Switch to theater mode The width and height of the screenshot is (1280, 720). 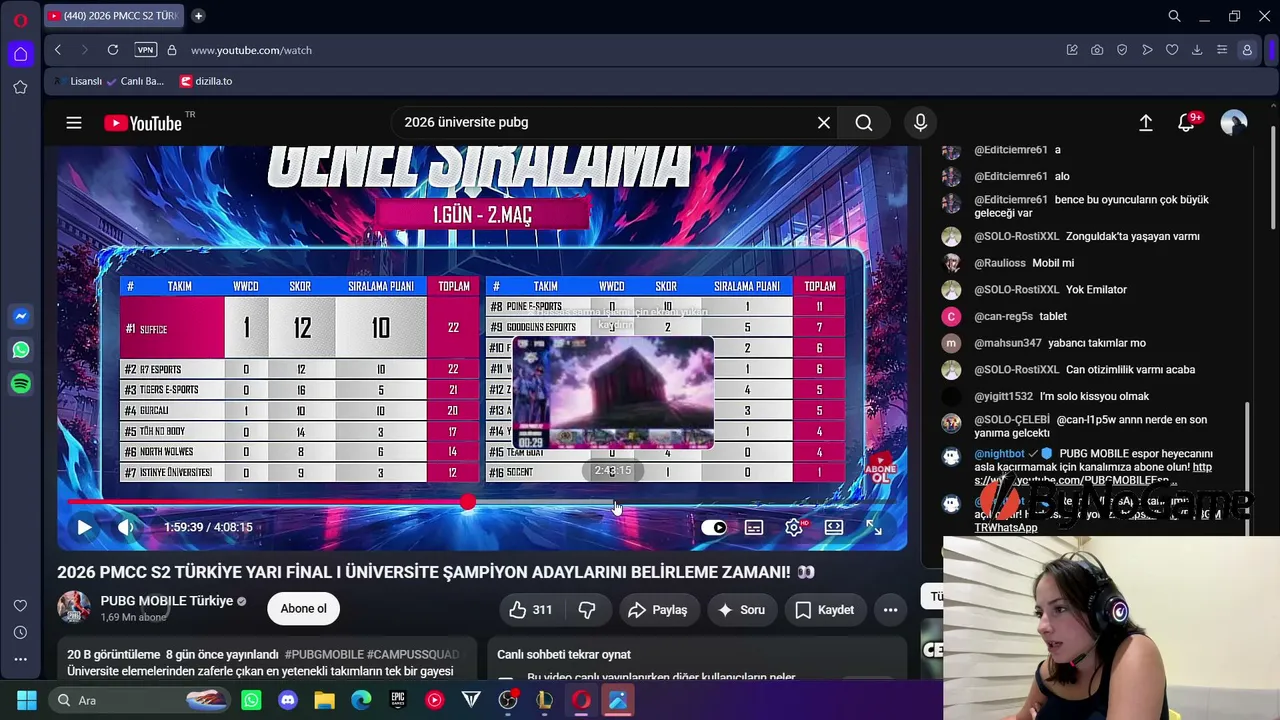click(x=834, y=527)
